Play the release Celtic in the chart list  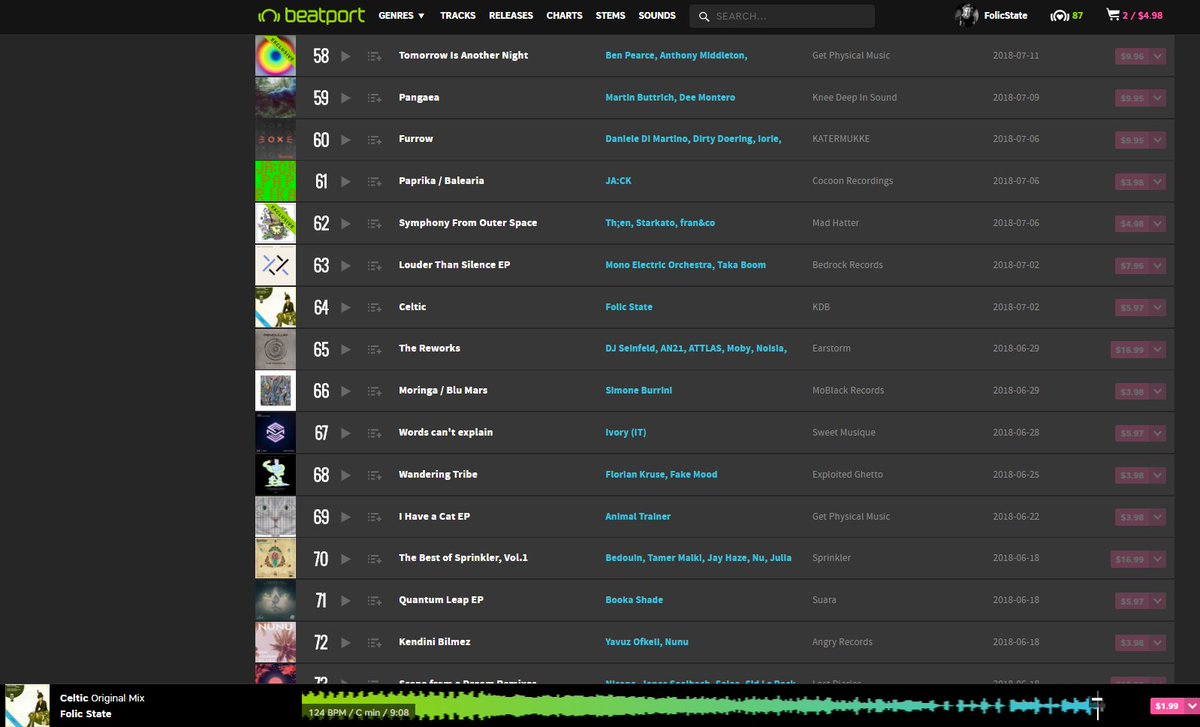[346, 308]
